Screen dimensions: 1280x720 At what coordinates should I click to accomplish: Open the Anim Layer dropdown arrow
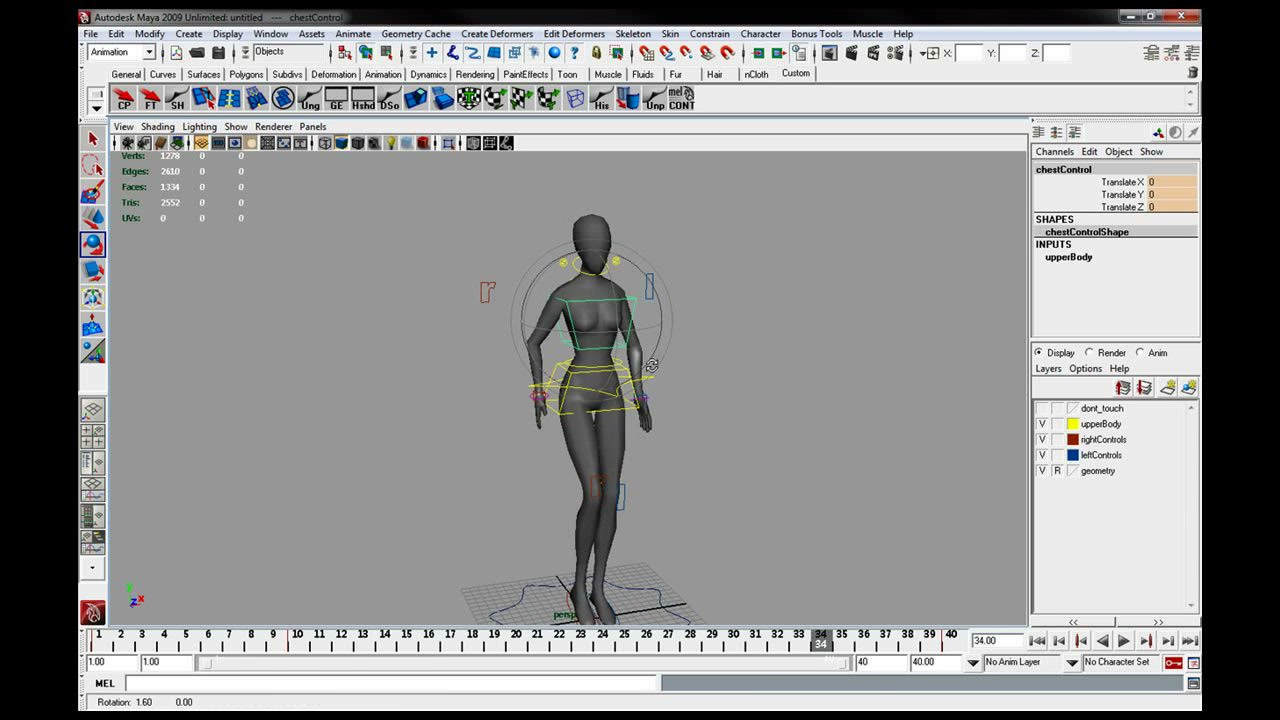pos(973,662)
